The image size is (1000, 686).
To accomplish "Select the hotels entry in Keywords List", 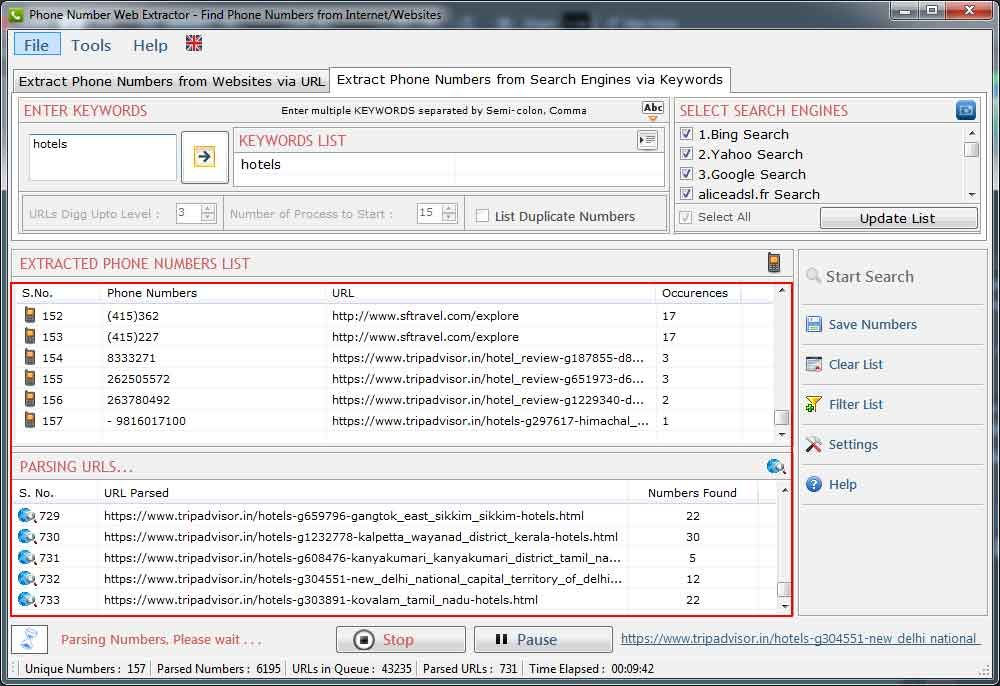I will 260,164.
